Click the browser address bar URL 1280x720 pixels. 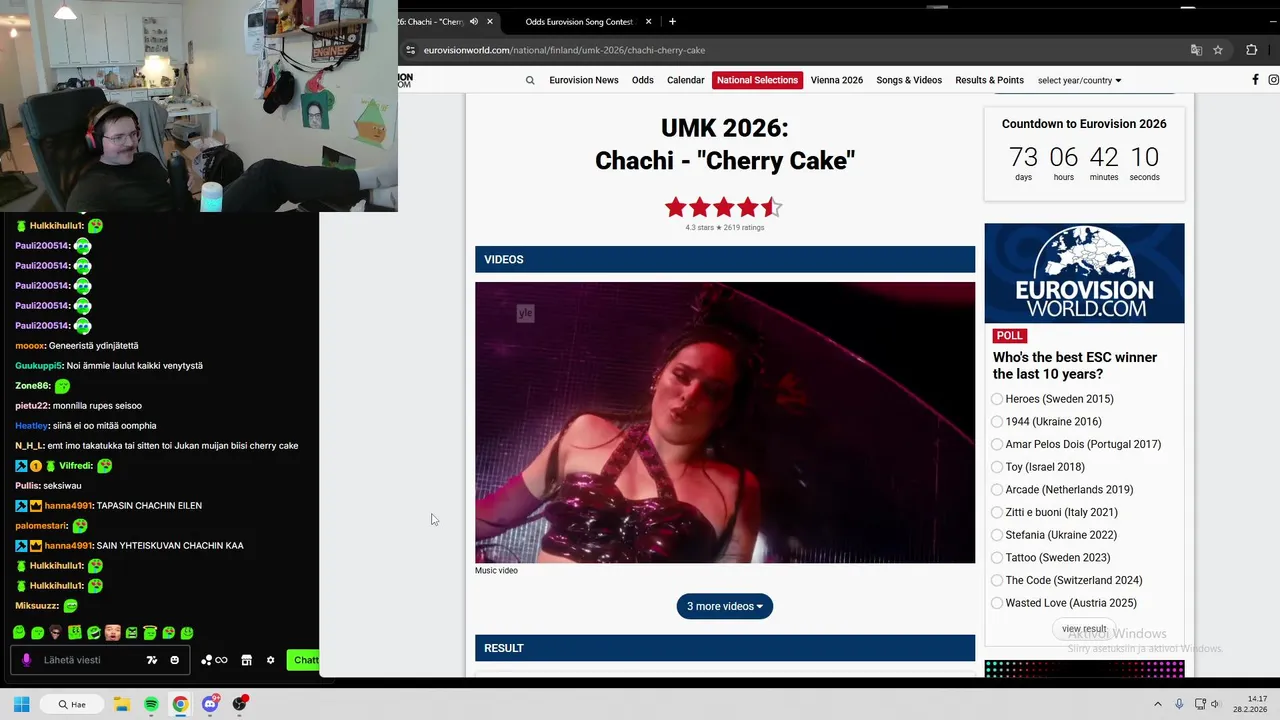tap(564, 50)
